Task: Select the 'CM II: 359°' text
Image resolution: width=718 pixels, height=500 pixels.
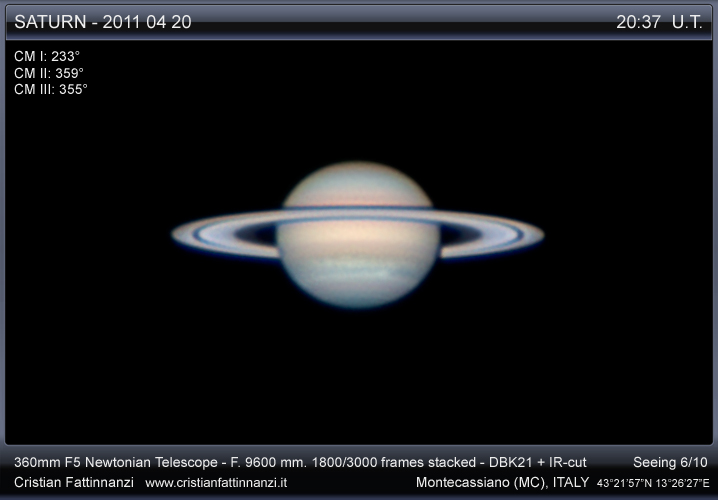Action: coord(49,73)
